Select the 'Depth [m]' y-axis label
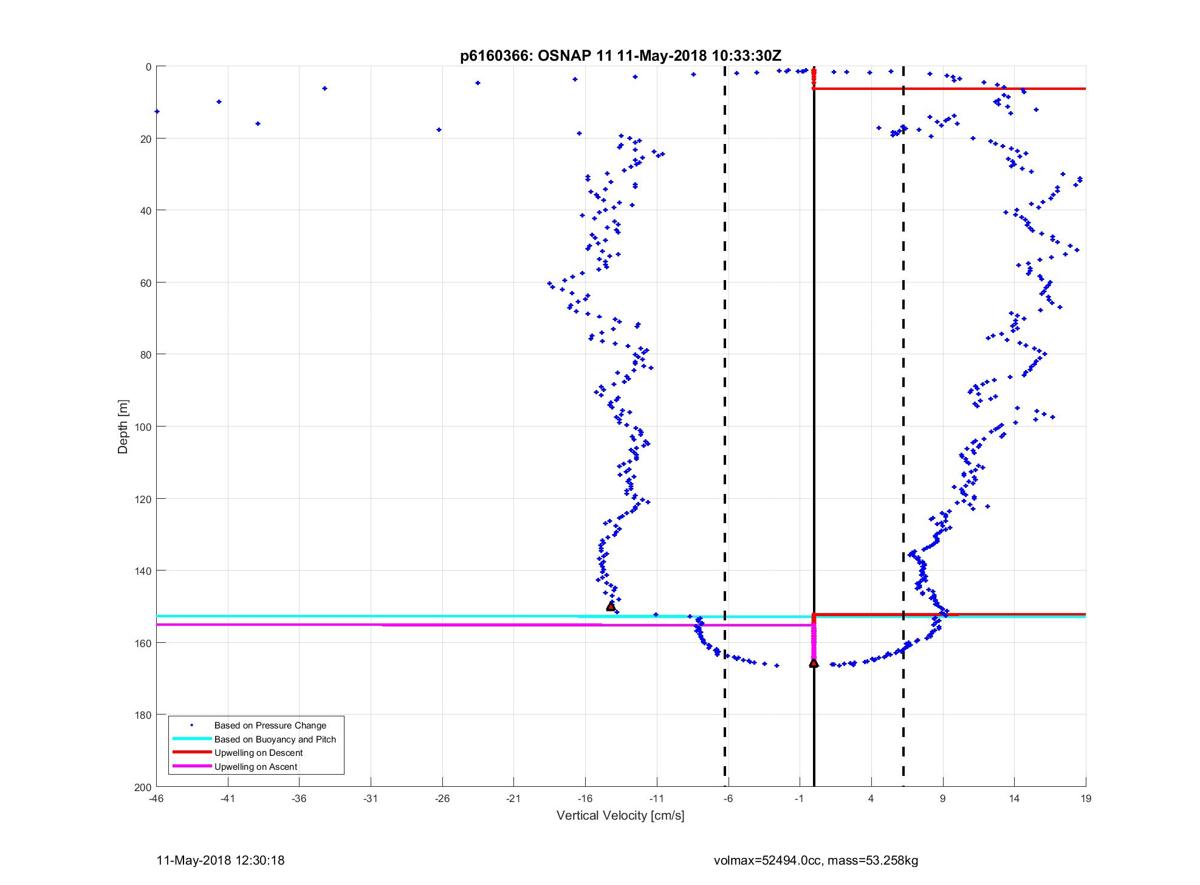 pyautogui.click(x=124, y=427)
